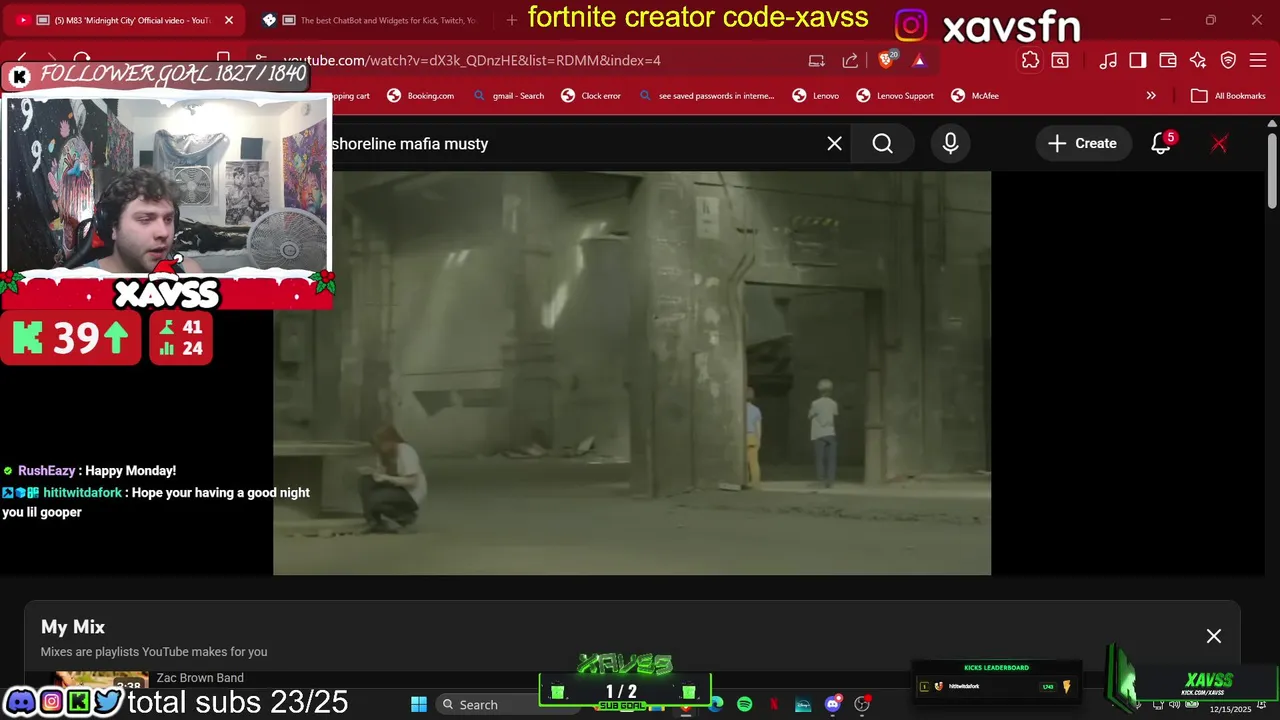The height and width of the screenshot is (720, 1280).
Task: Open the Lenovo bookmark
Action: click(x=816, y=96)
